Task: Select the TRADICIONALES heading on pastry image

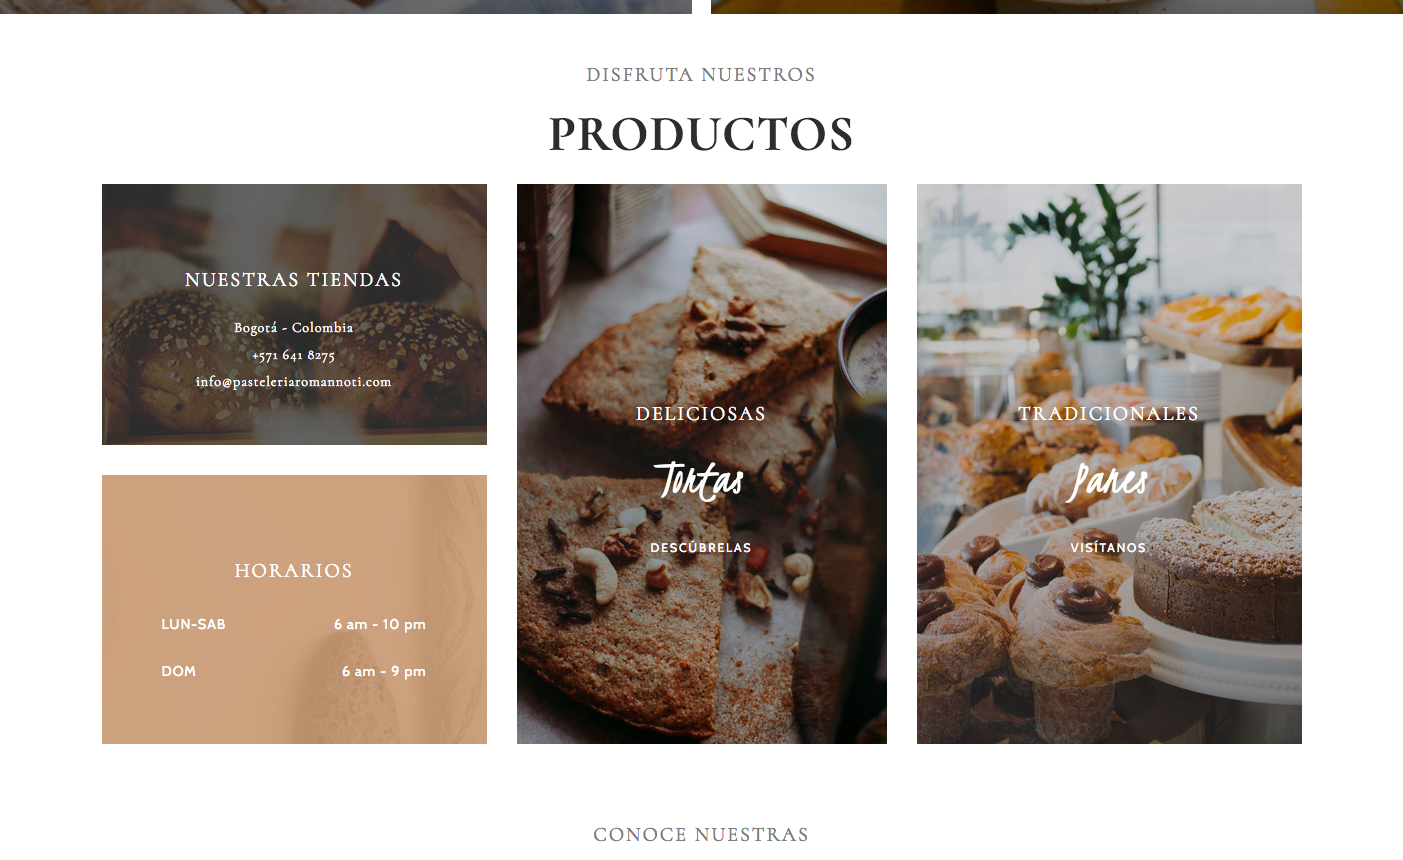Action: pos(1108,413)
